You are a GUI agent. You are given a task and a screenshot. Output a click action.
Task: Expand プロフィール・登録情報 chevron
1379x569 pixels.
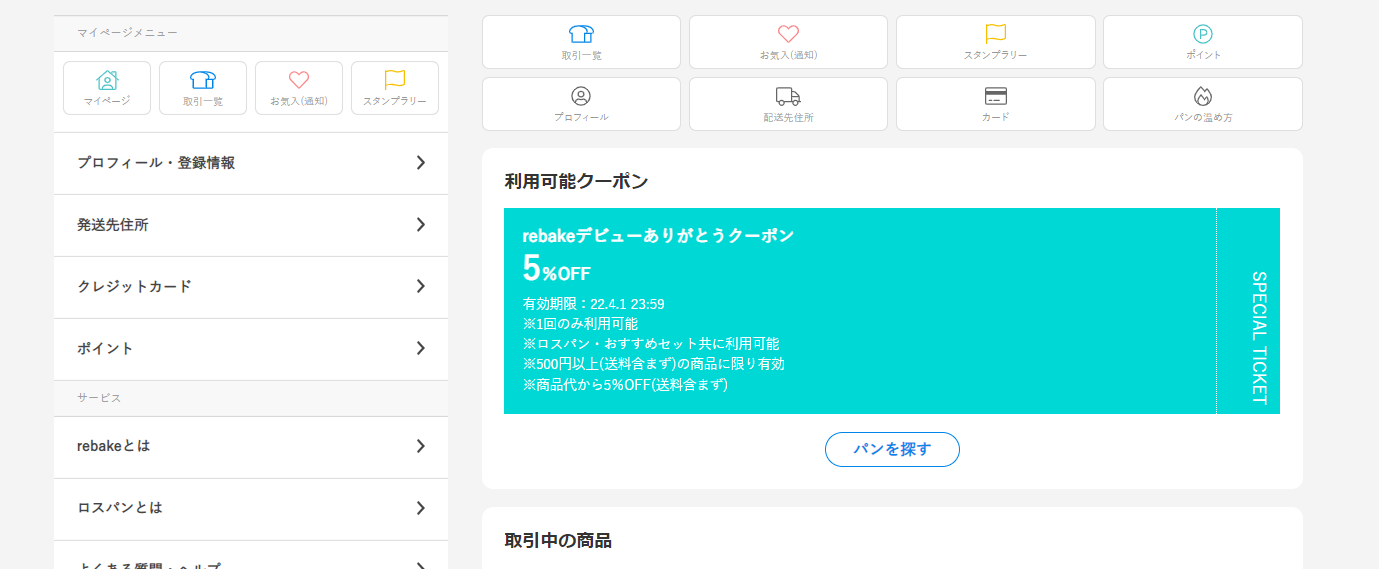point(421,162)
